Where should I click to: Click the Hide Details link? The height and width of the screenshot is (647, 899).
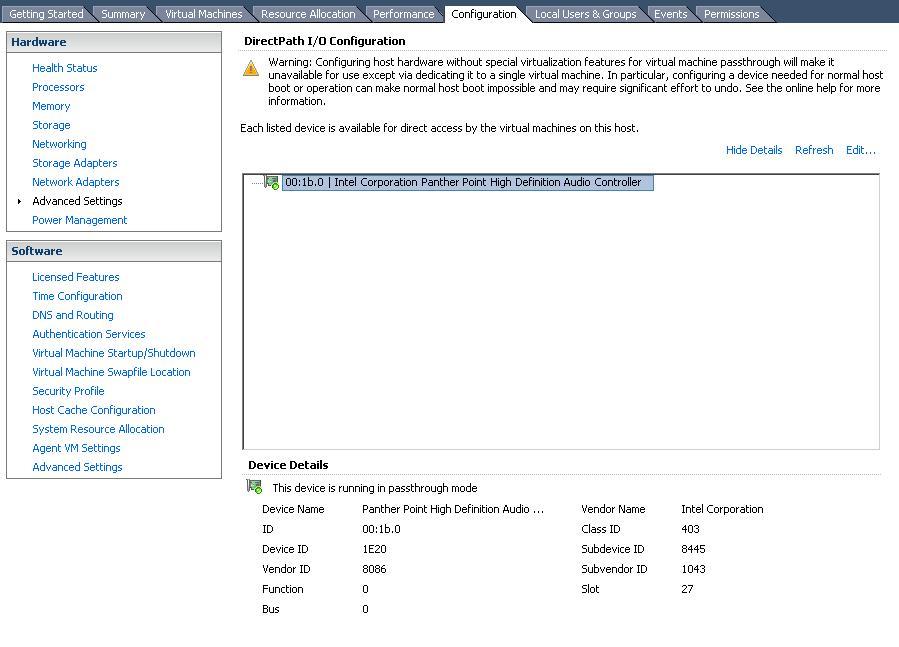click(x=754, y=149)
